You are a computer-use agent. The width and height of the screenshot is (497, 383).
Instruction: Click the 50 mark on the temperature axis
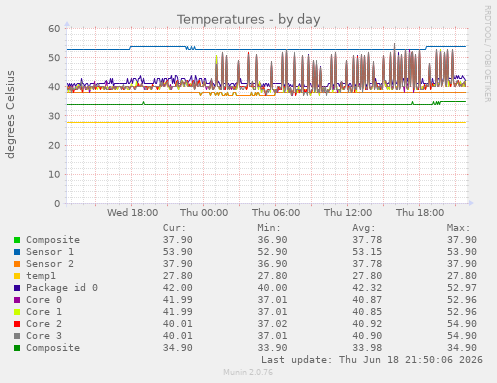(x=54, y=58)
